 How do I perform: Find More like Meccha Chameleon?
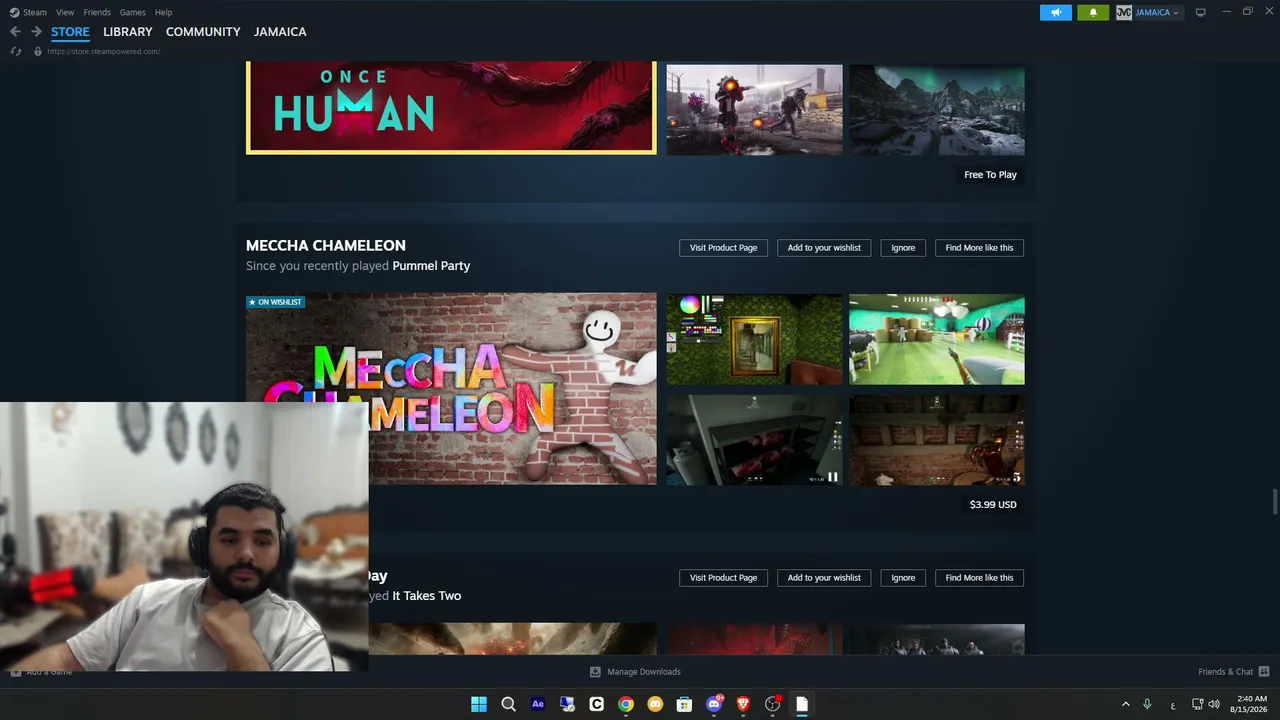tap(979, 248)
